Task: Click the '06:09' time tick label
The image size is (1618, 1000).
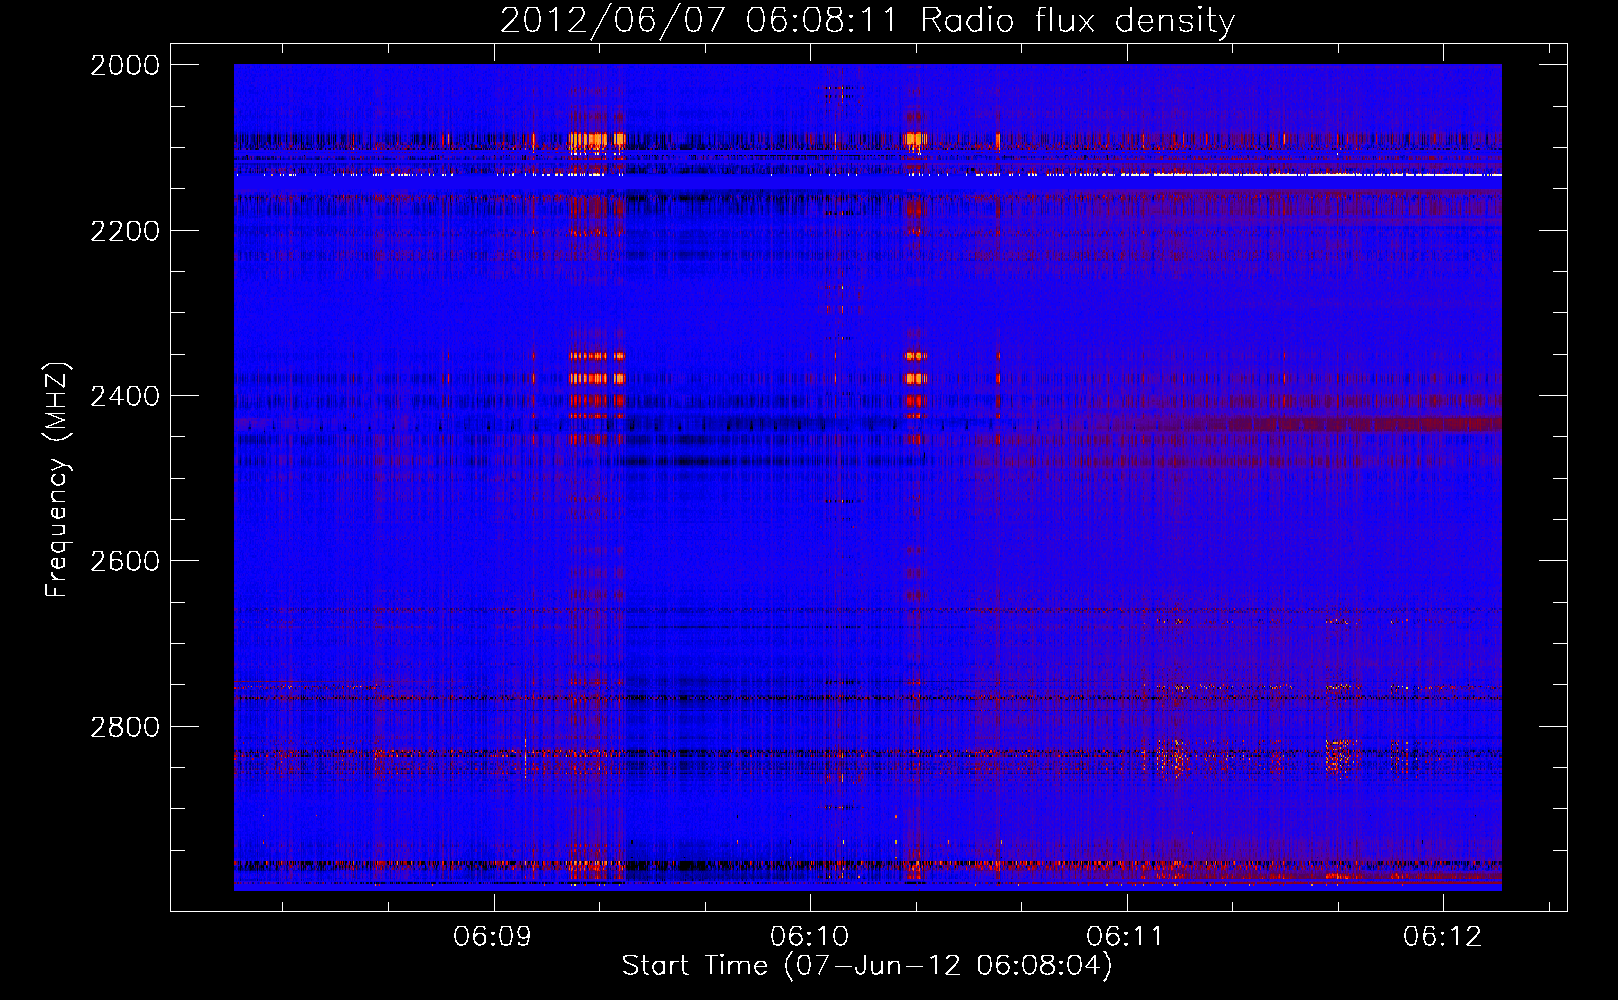Action: [x=492, y=937]
